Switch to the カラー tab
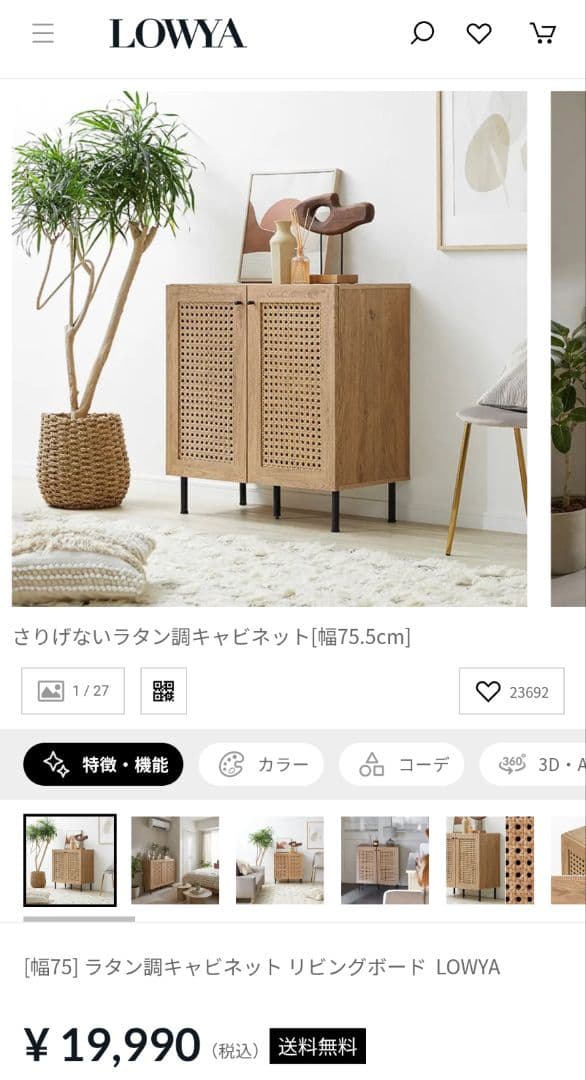 click(x=261, y=765)
